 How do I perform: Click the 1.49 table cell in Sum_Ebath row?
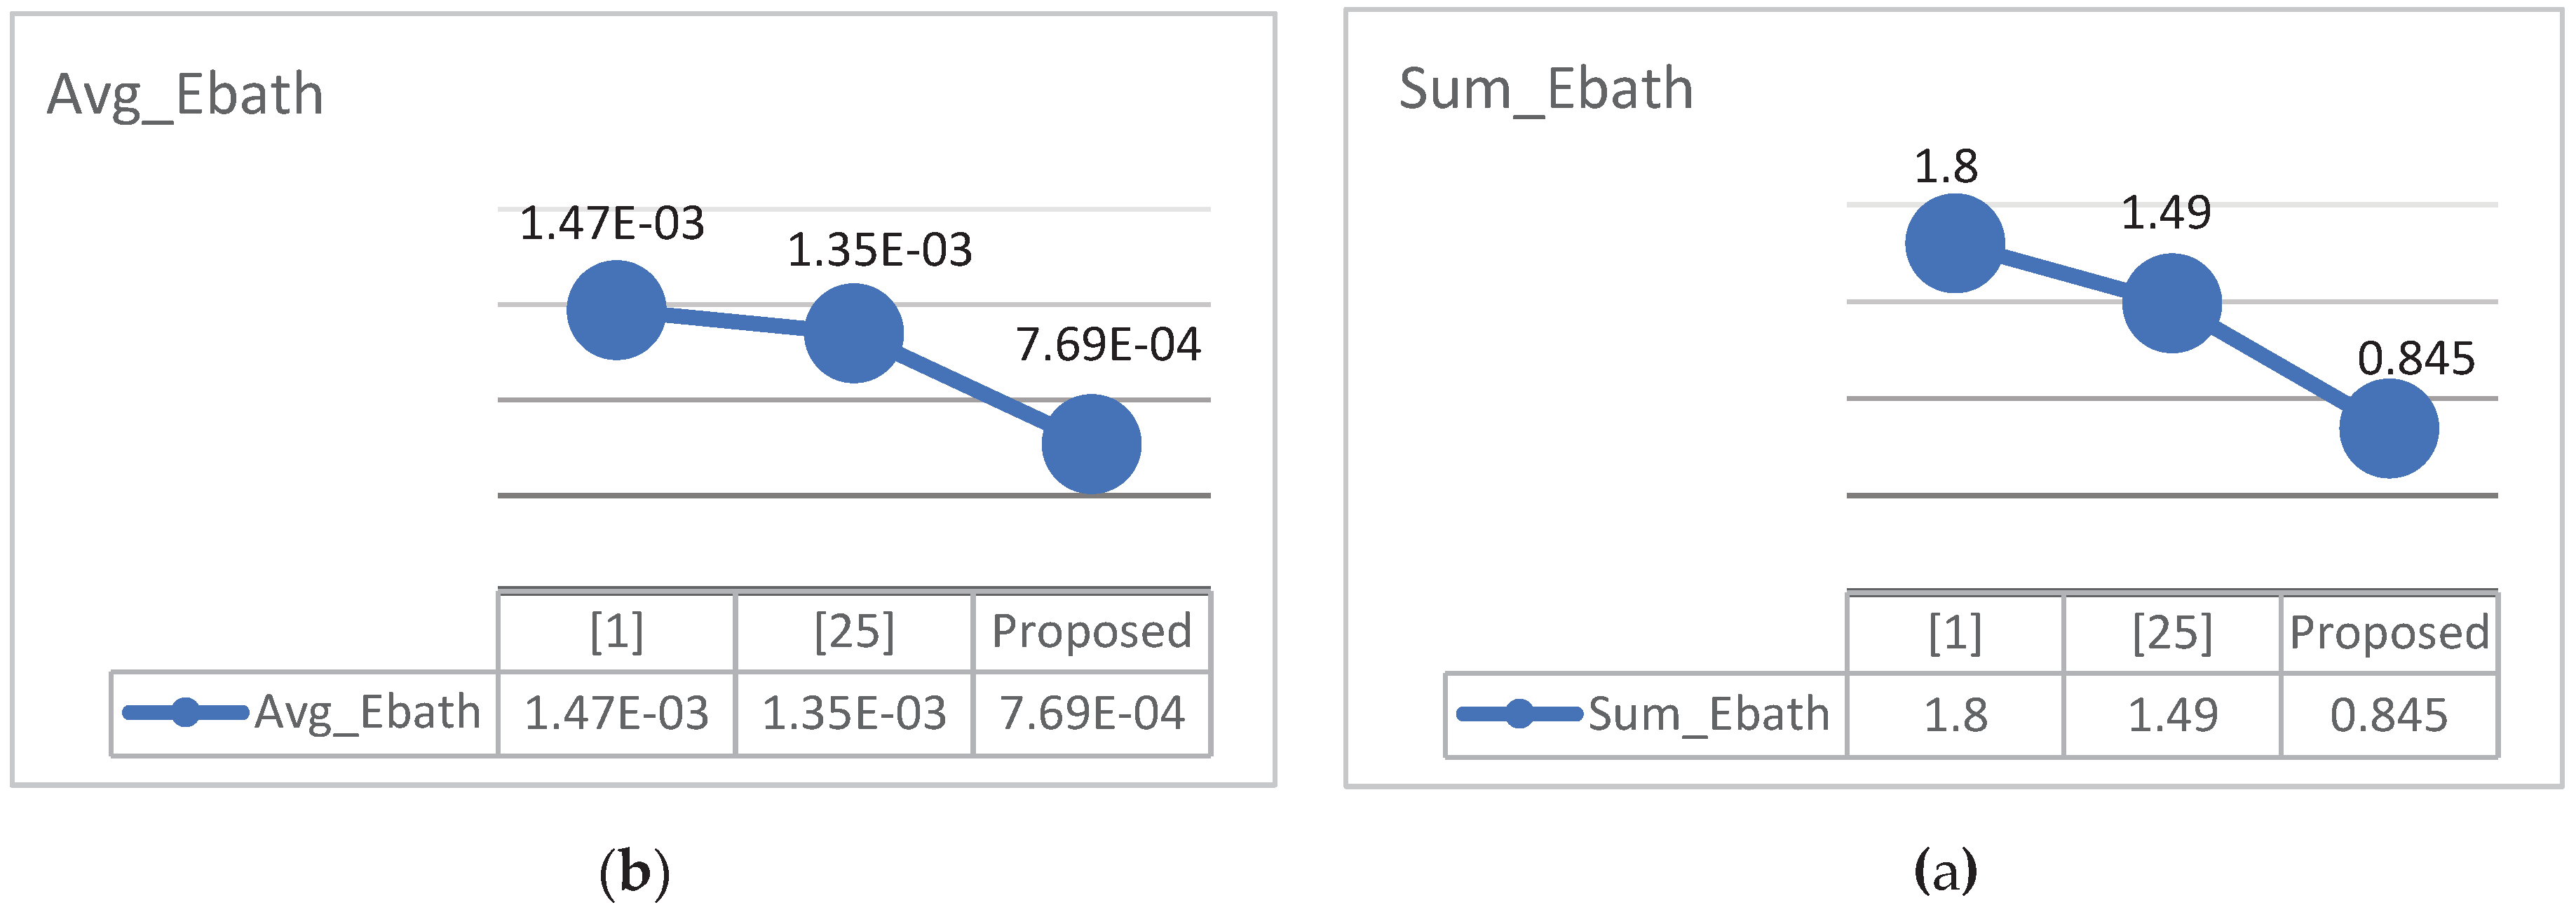(x=2172, y=715)
